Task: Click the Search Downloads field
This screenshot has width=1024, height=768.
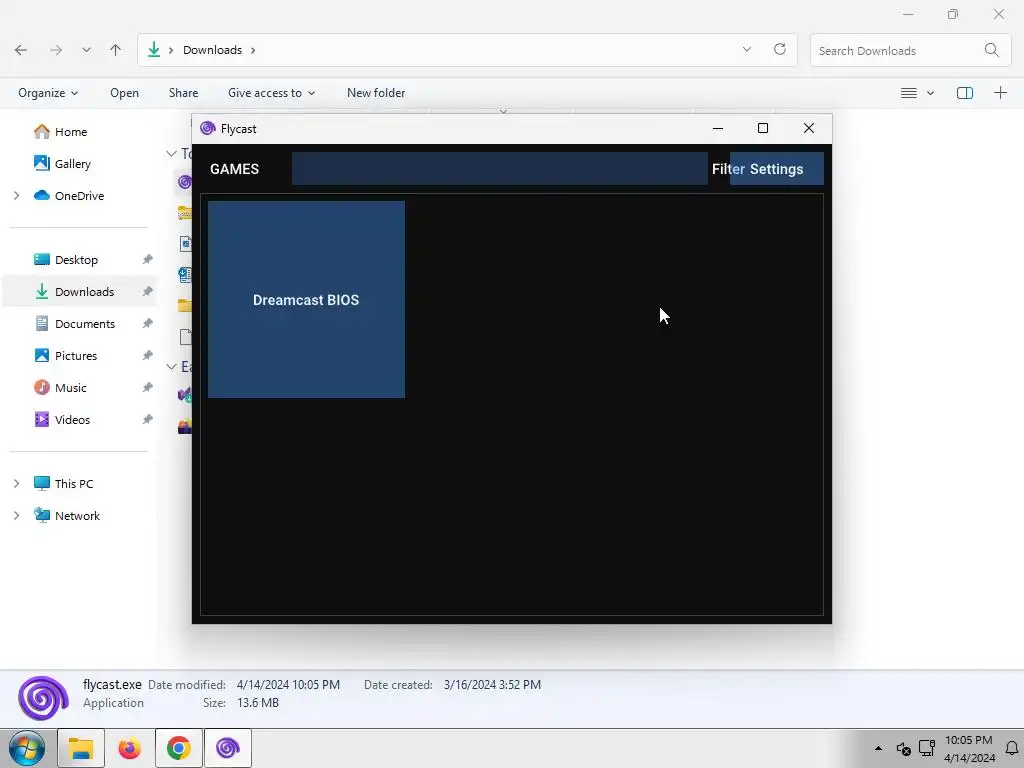Action: (x=910, y=50)
